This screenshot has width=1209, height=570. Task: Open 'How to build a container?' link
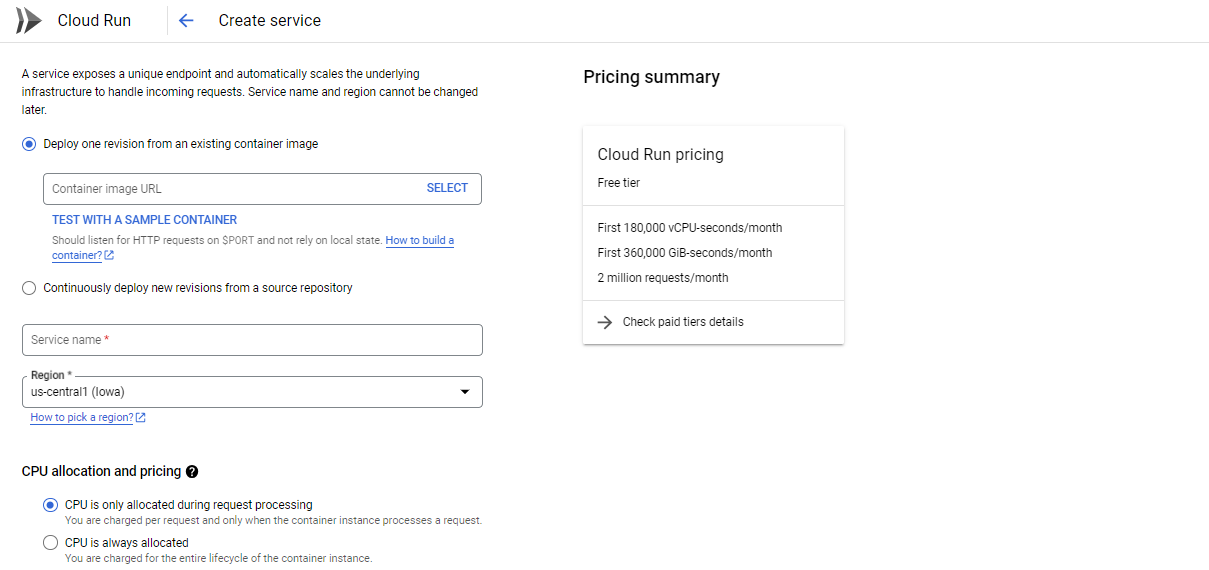pos(253,248)
